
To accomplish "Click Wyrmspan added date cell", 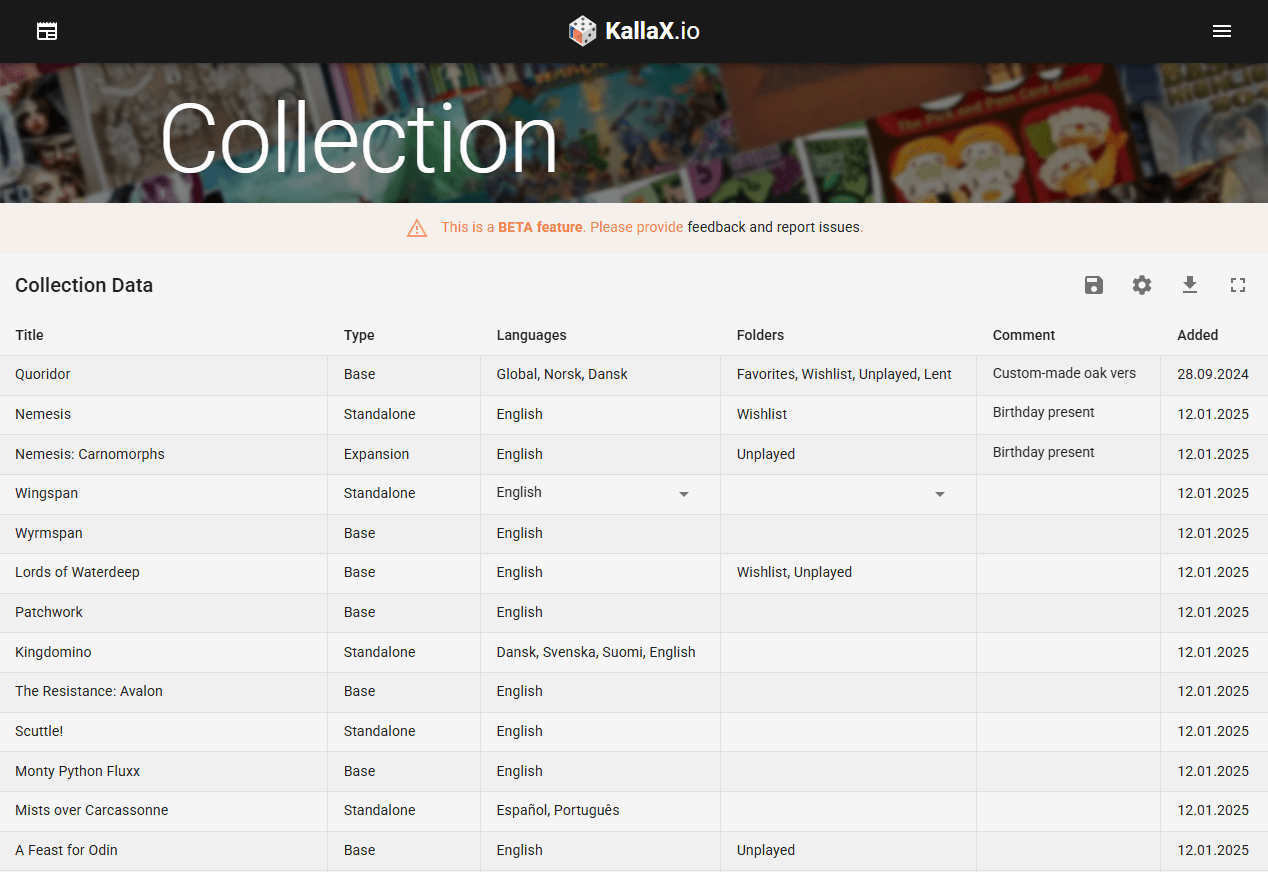I will click(1214, 534).
